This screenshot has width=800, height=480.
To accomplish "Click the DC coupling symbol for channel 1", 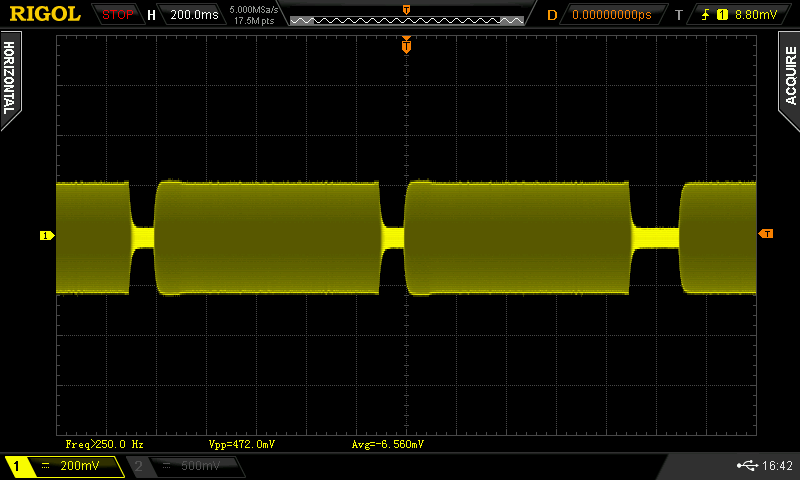I will point(45,466).
